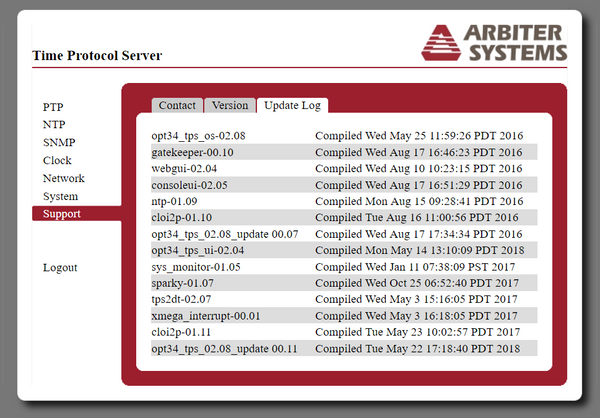Click the ntp-01.09 entry
Image resolution: width=600 pixels, height=418 pixels.
click(174, 201)
